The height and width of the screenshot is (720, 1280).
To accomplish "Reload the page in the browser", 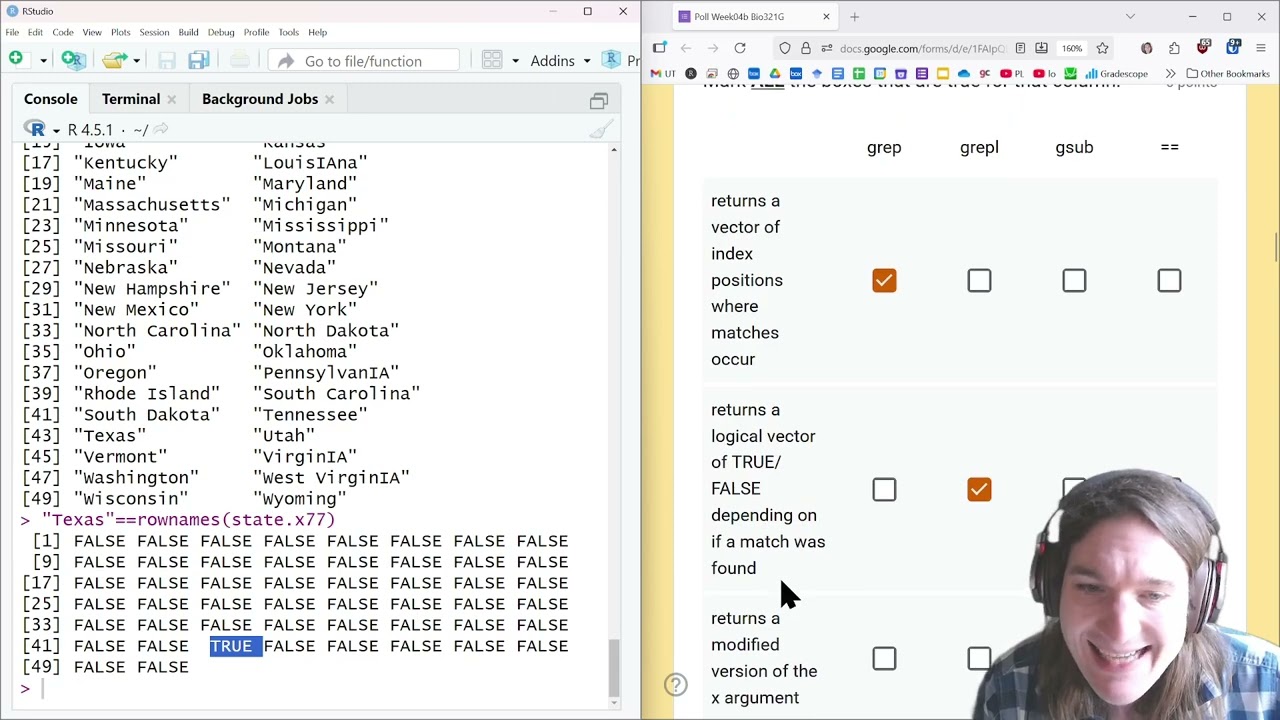I will [x=740, y=48].
